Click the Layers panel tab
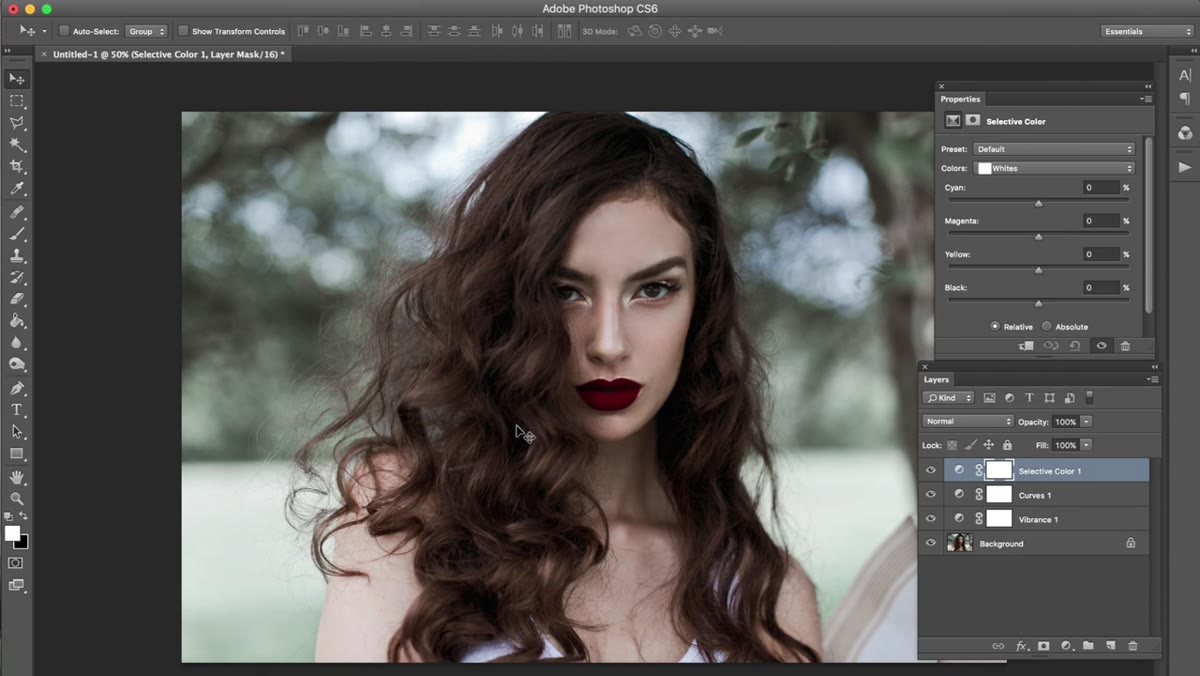 coord(936,380)
